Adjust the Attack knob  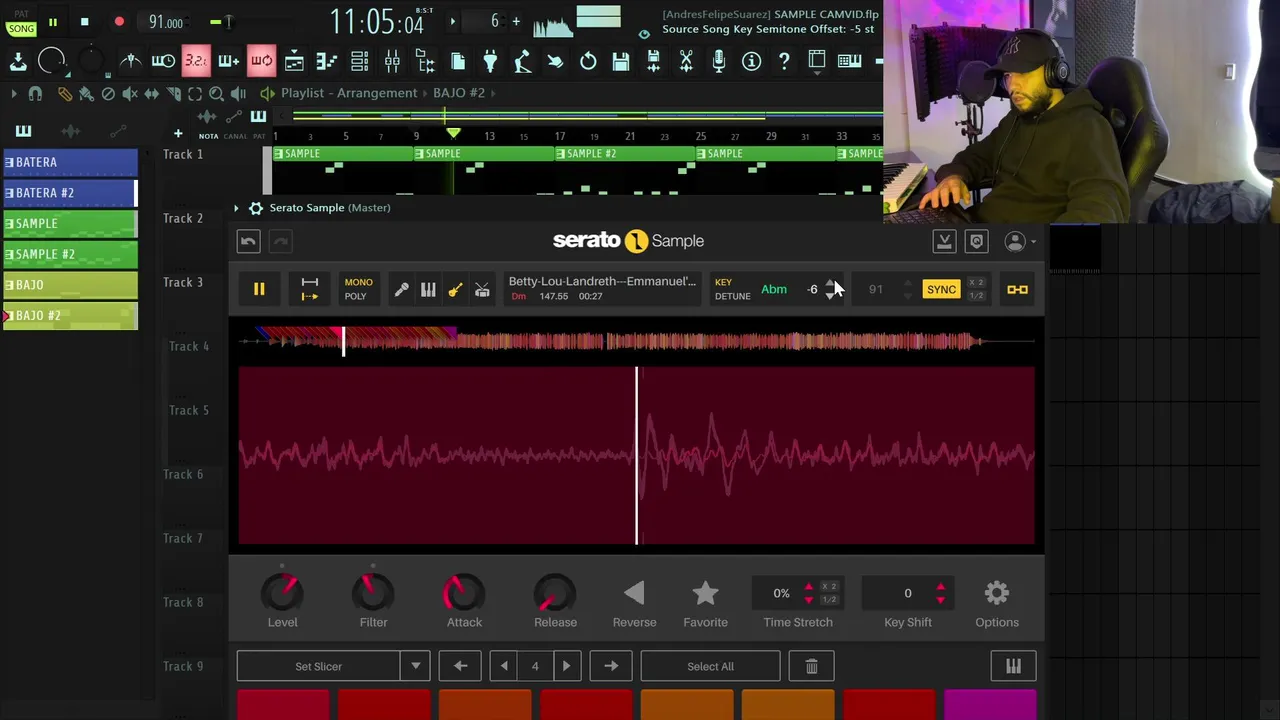[464, 593]
